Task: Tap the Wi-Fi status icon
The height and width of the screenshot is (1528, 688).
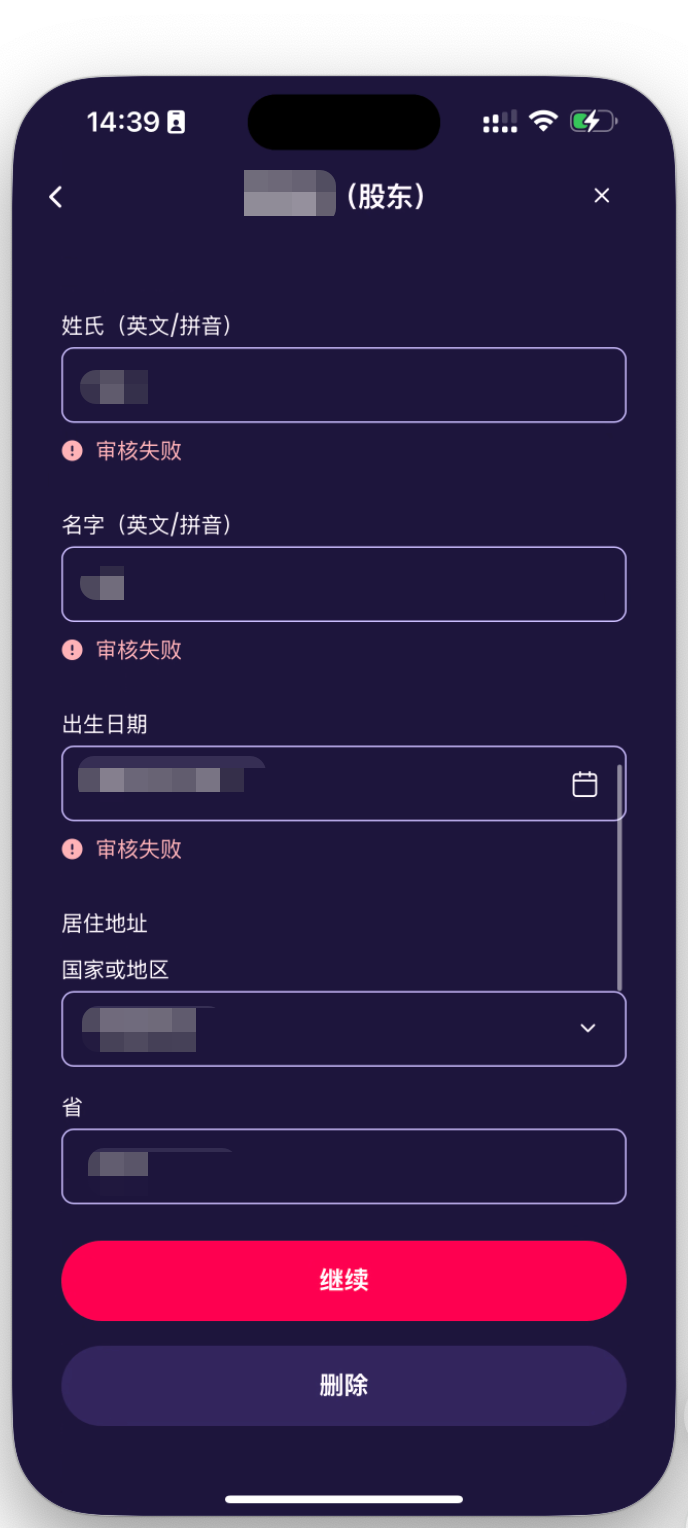Action: click(x=543, y=122)
